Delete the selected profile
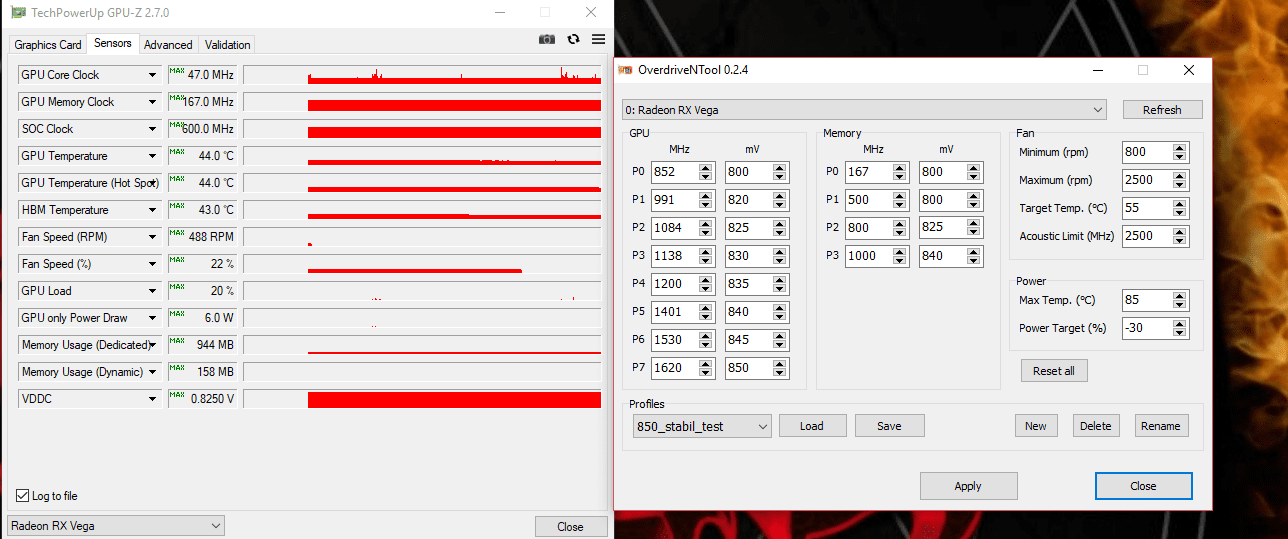 coord(1095,426)
